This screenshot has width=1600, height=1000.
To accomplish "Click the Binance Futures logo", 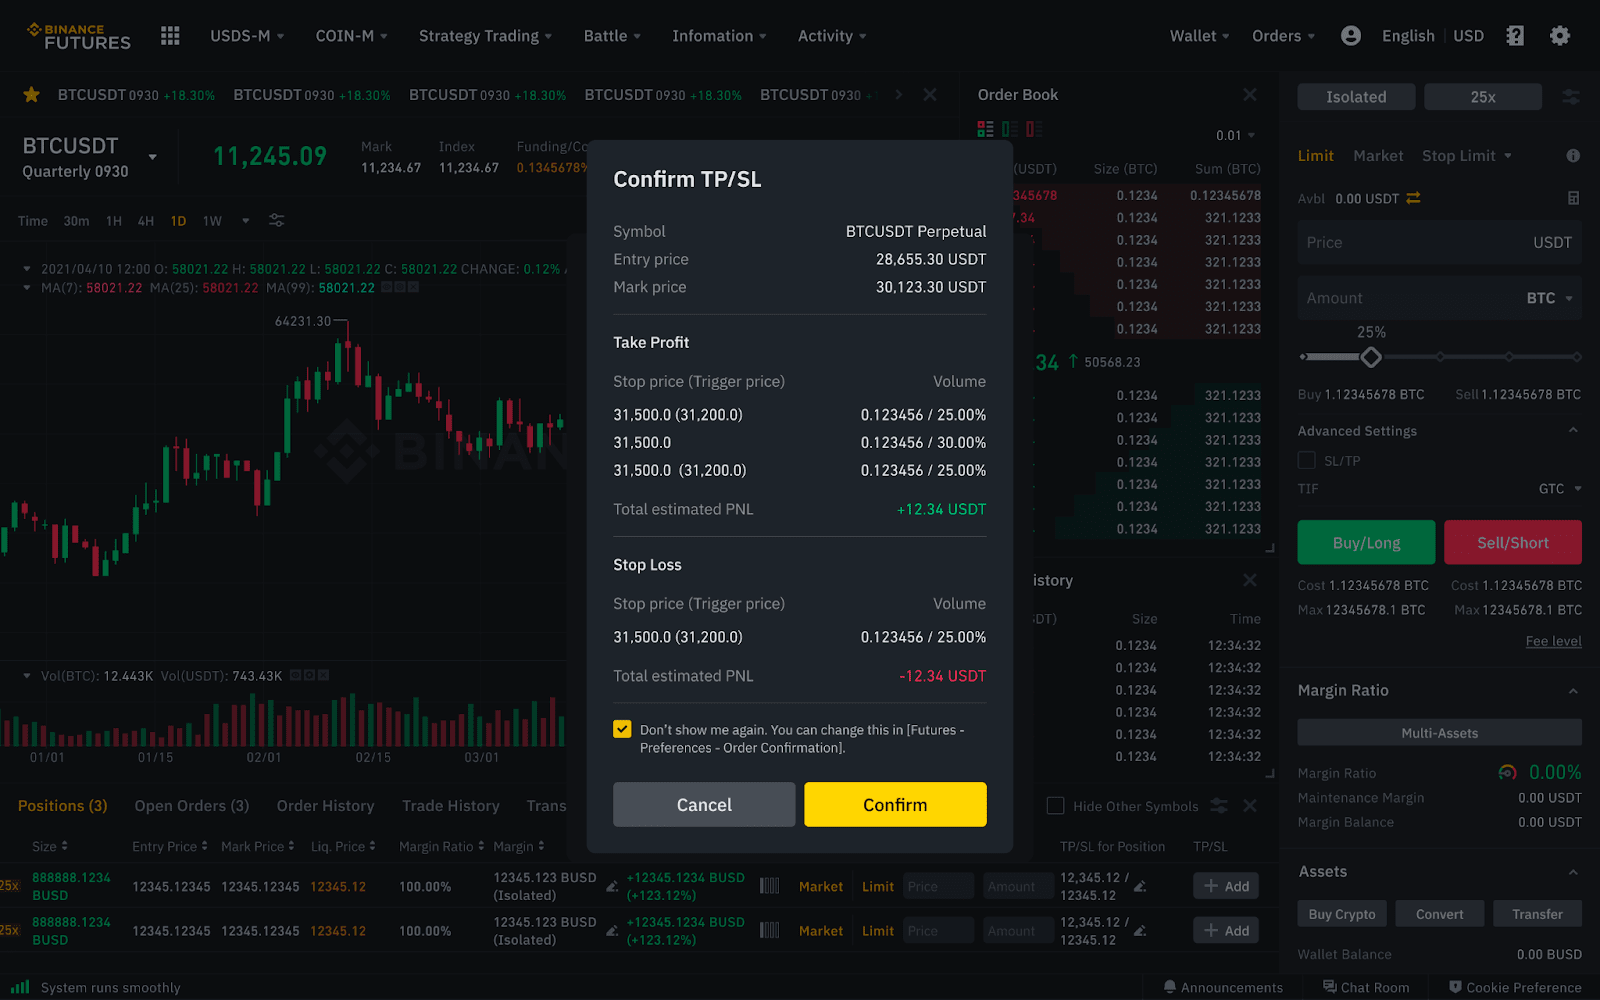I will 79,36.
